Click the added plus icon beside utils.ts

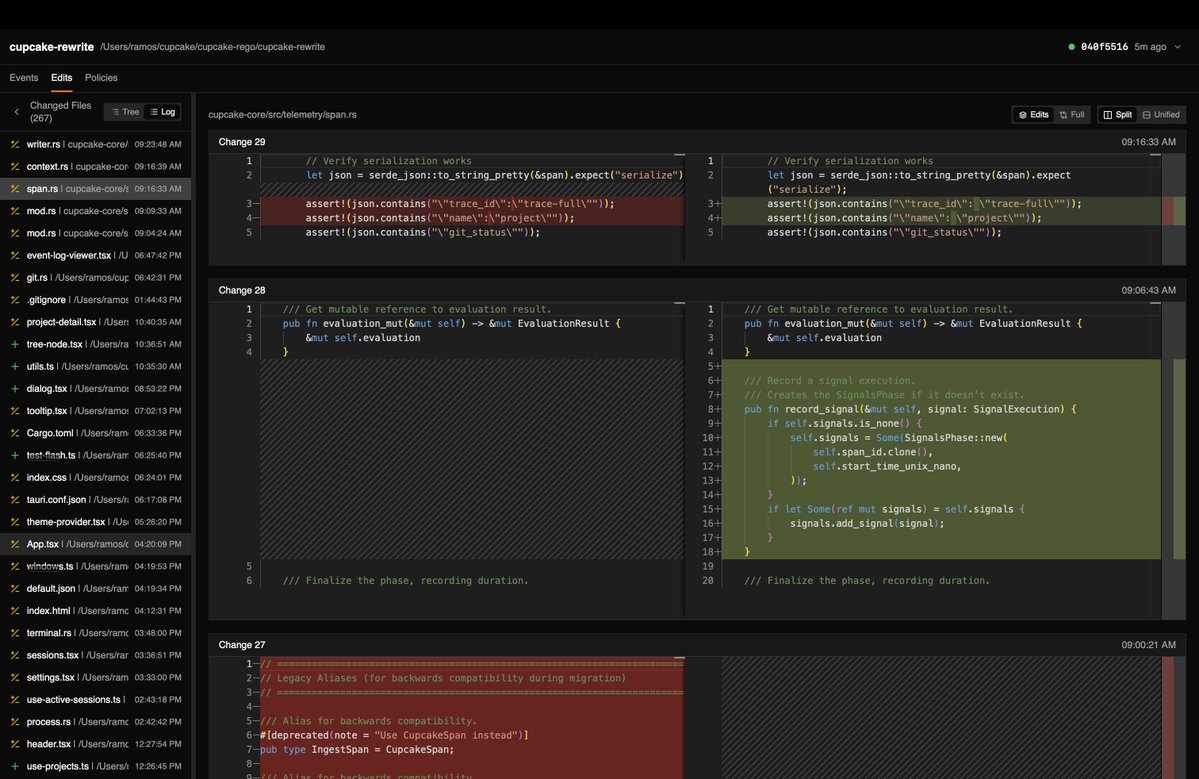pyautogui.click(x=15, y=366)
